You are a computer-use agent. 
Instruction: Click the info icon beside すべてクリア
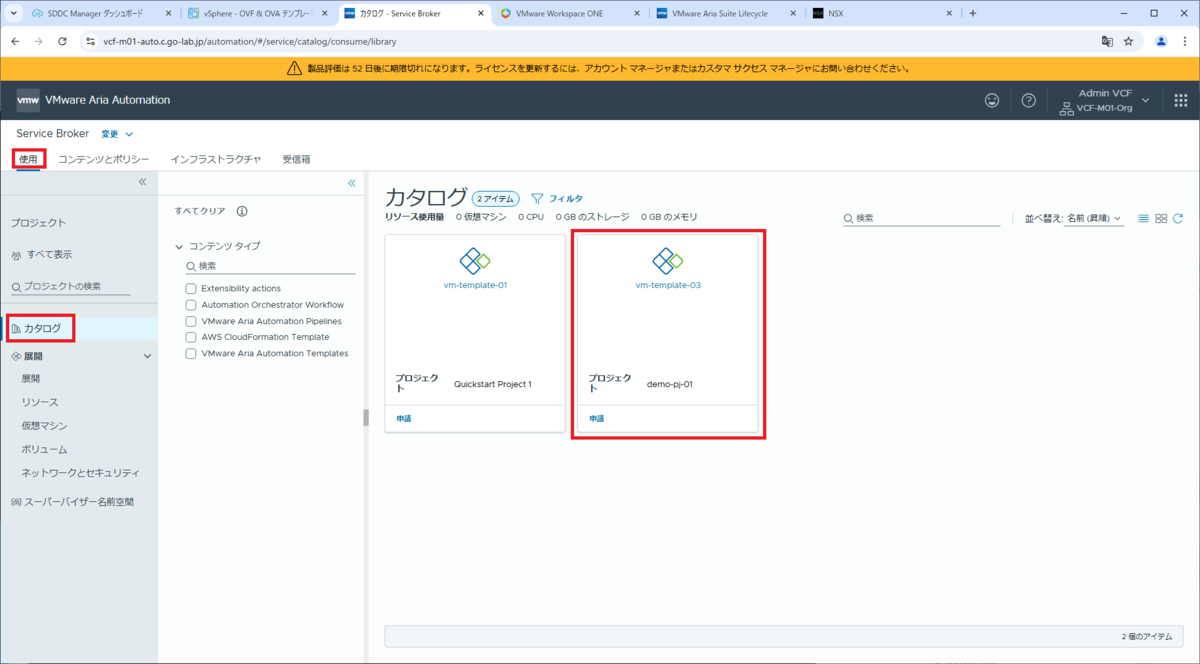(242, 211)
